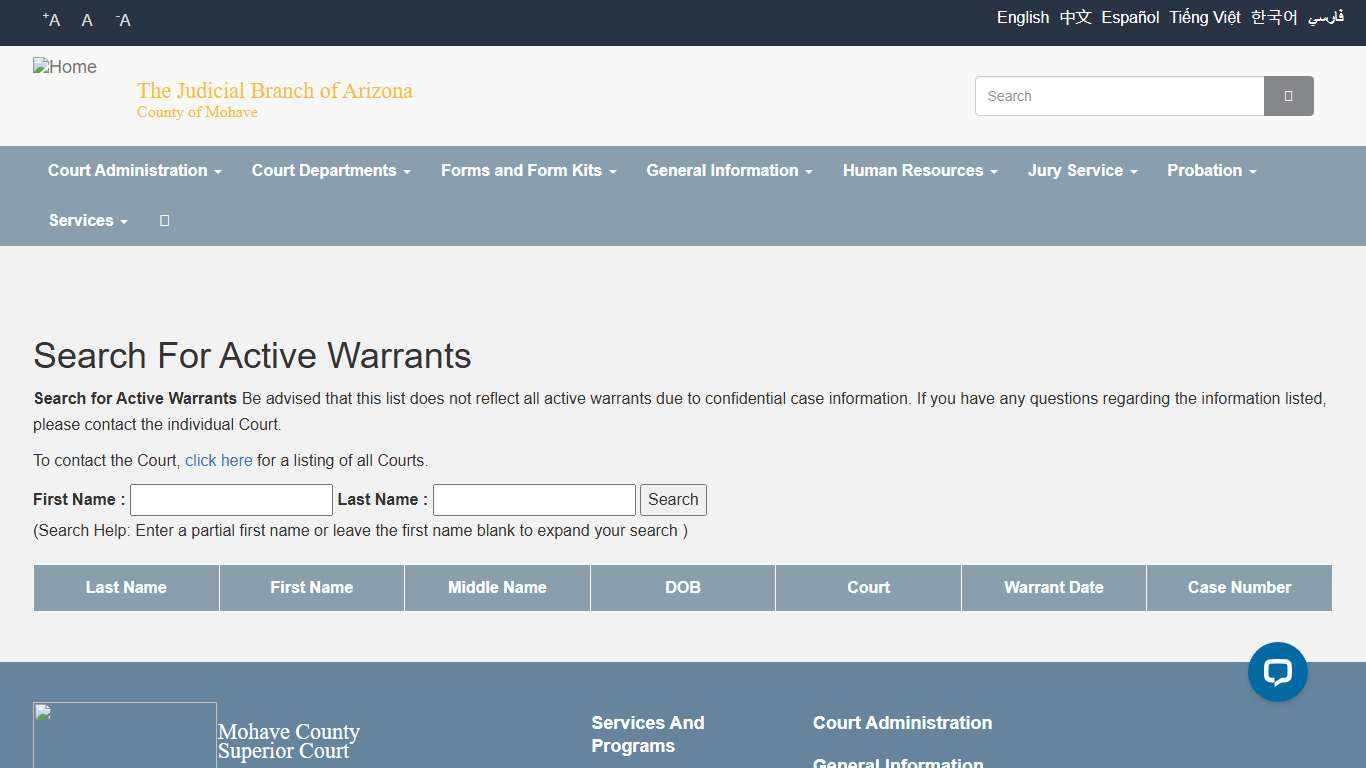
Task: Switch language to Español
Action: [x=1130, y=18]
